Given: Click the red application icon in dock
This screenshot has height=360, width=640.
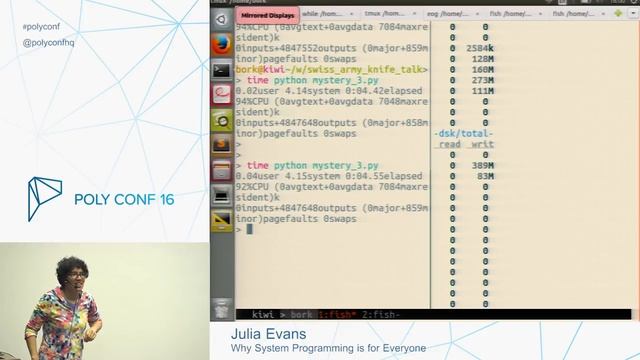Looking at the screenshot, I should pyautogui.click(x=222, y=95).
